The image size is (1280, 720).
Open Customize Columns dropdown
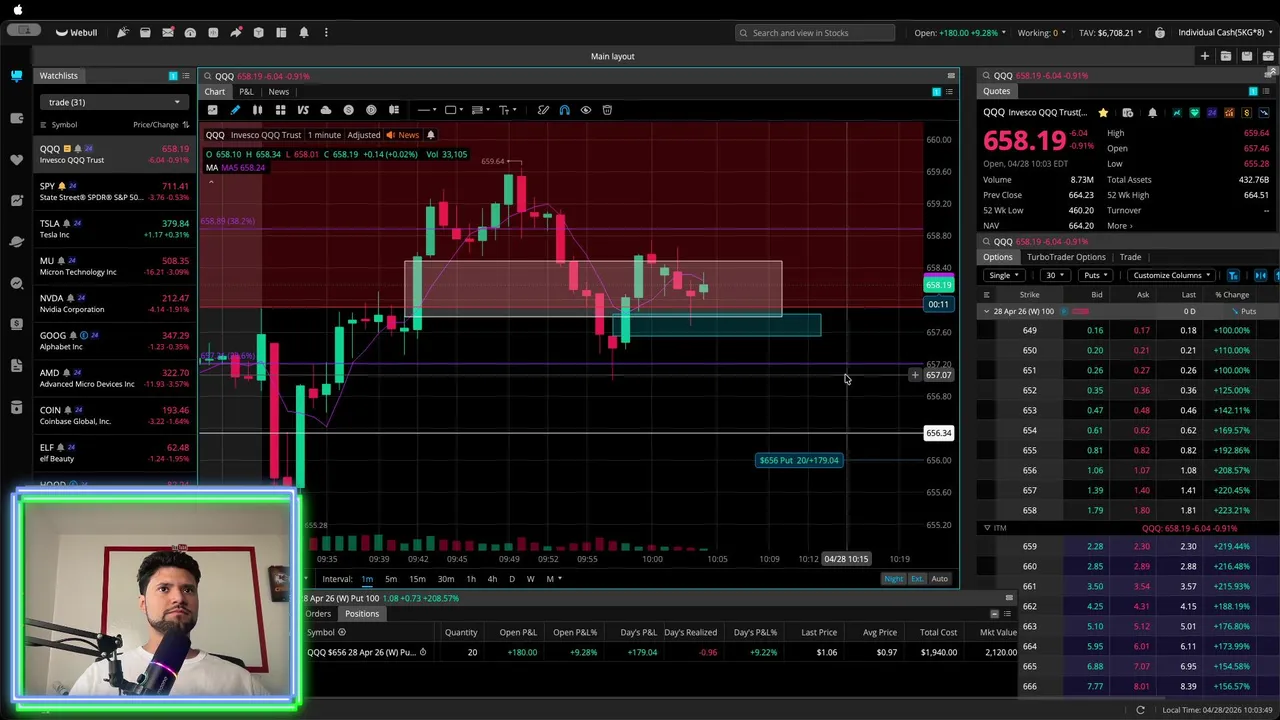[x=1171, y=275]
